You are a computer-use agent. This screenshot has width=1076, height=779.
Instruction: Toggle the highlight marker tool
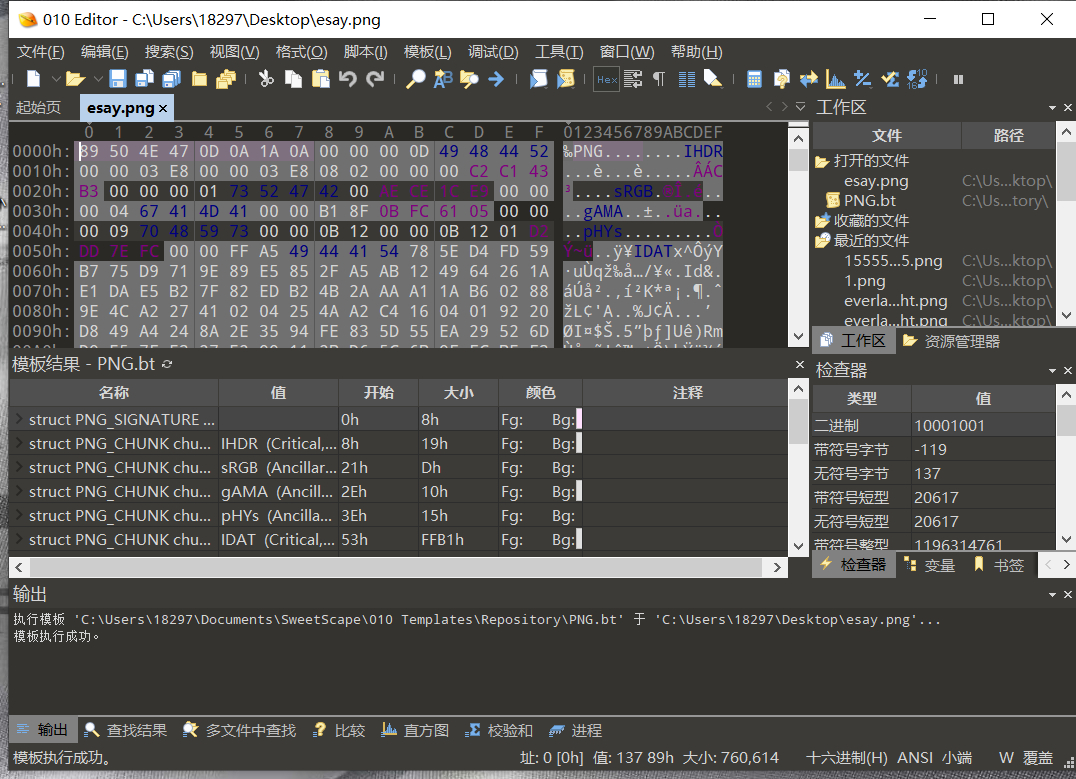click(x=713, y=79)
